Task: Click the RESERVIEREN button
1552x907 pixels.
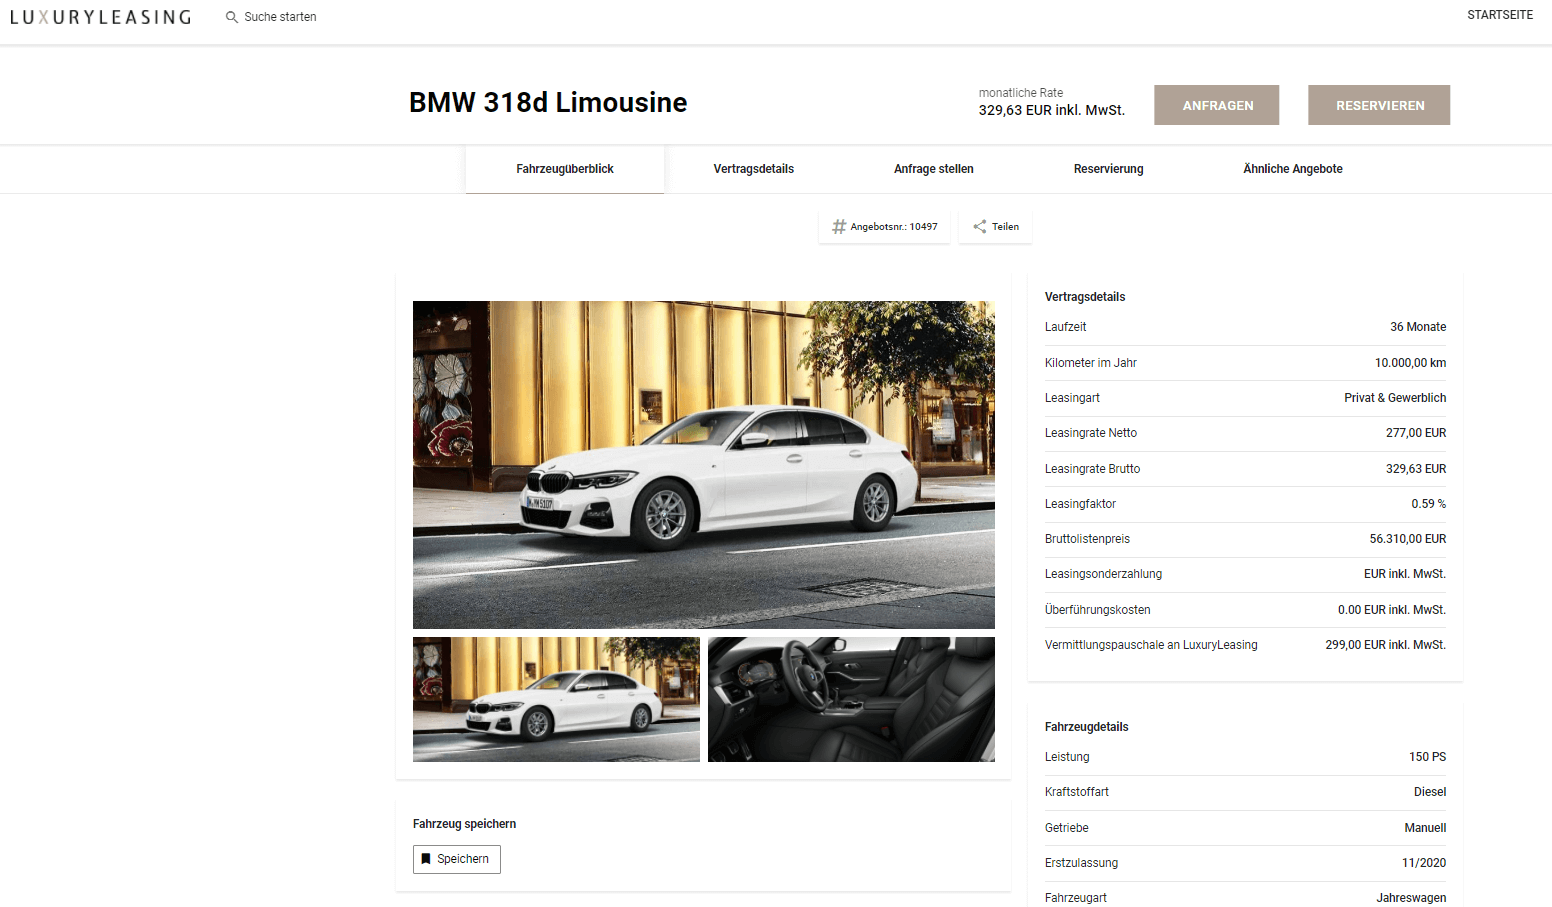Action: [1379, 105]
